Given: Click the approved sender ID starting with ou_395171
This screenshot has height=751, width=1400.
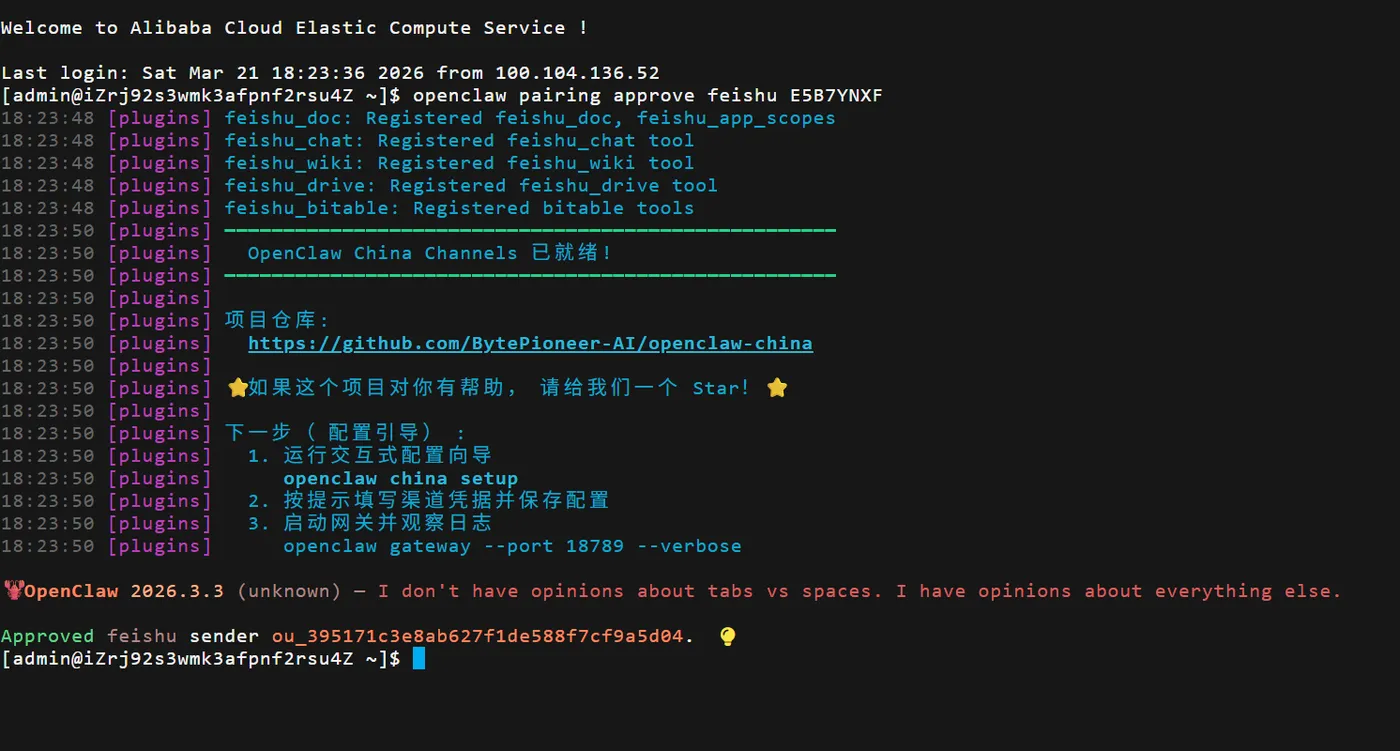Looking at the screenshot, I should point(477,636).
